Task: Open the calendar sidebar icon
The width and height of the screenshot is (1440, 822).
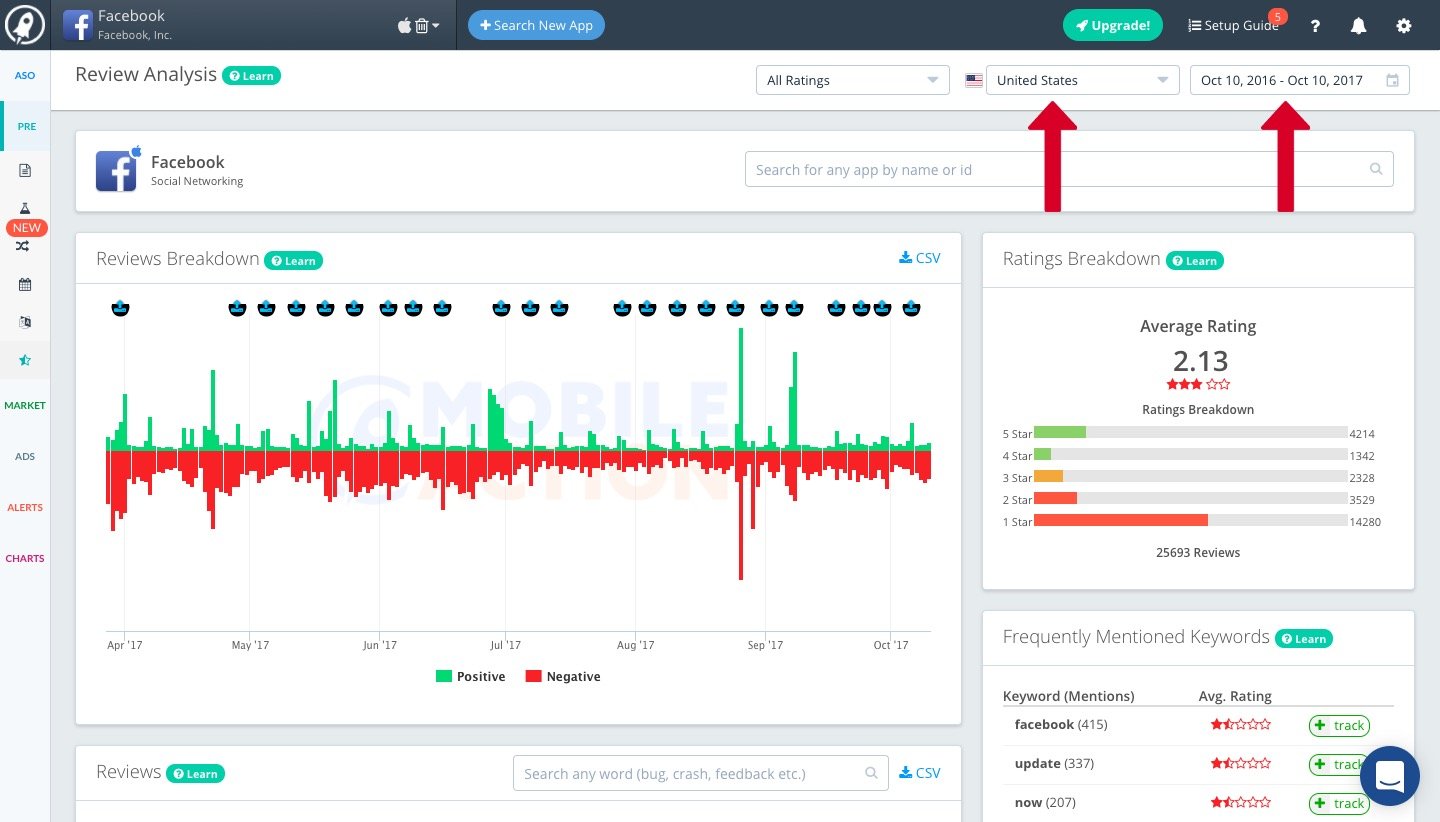Action: [25, 284]
